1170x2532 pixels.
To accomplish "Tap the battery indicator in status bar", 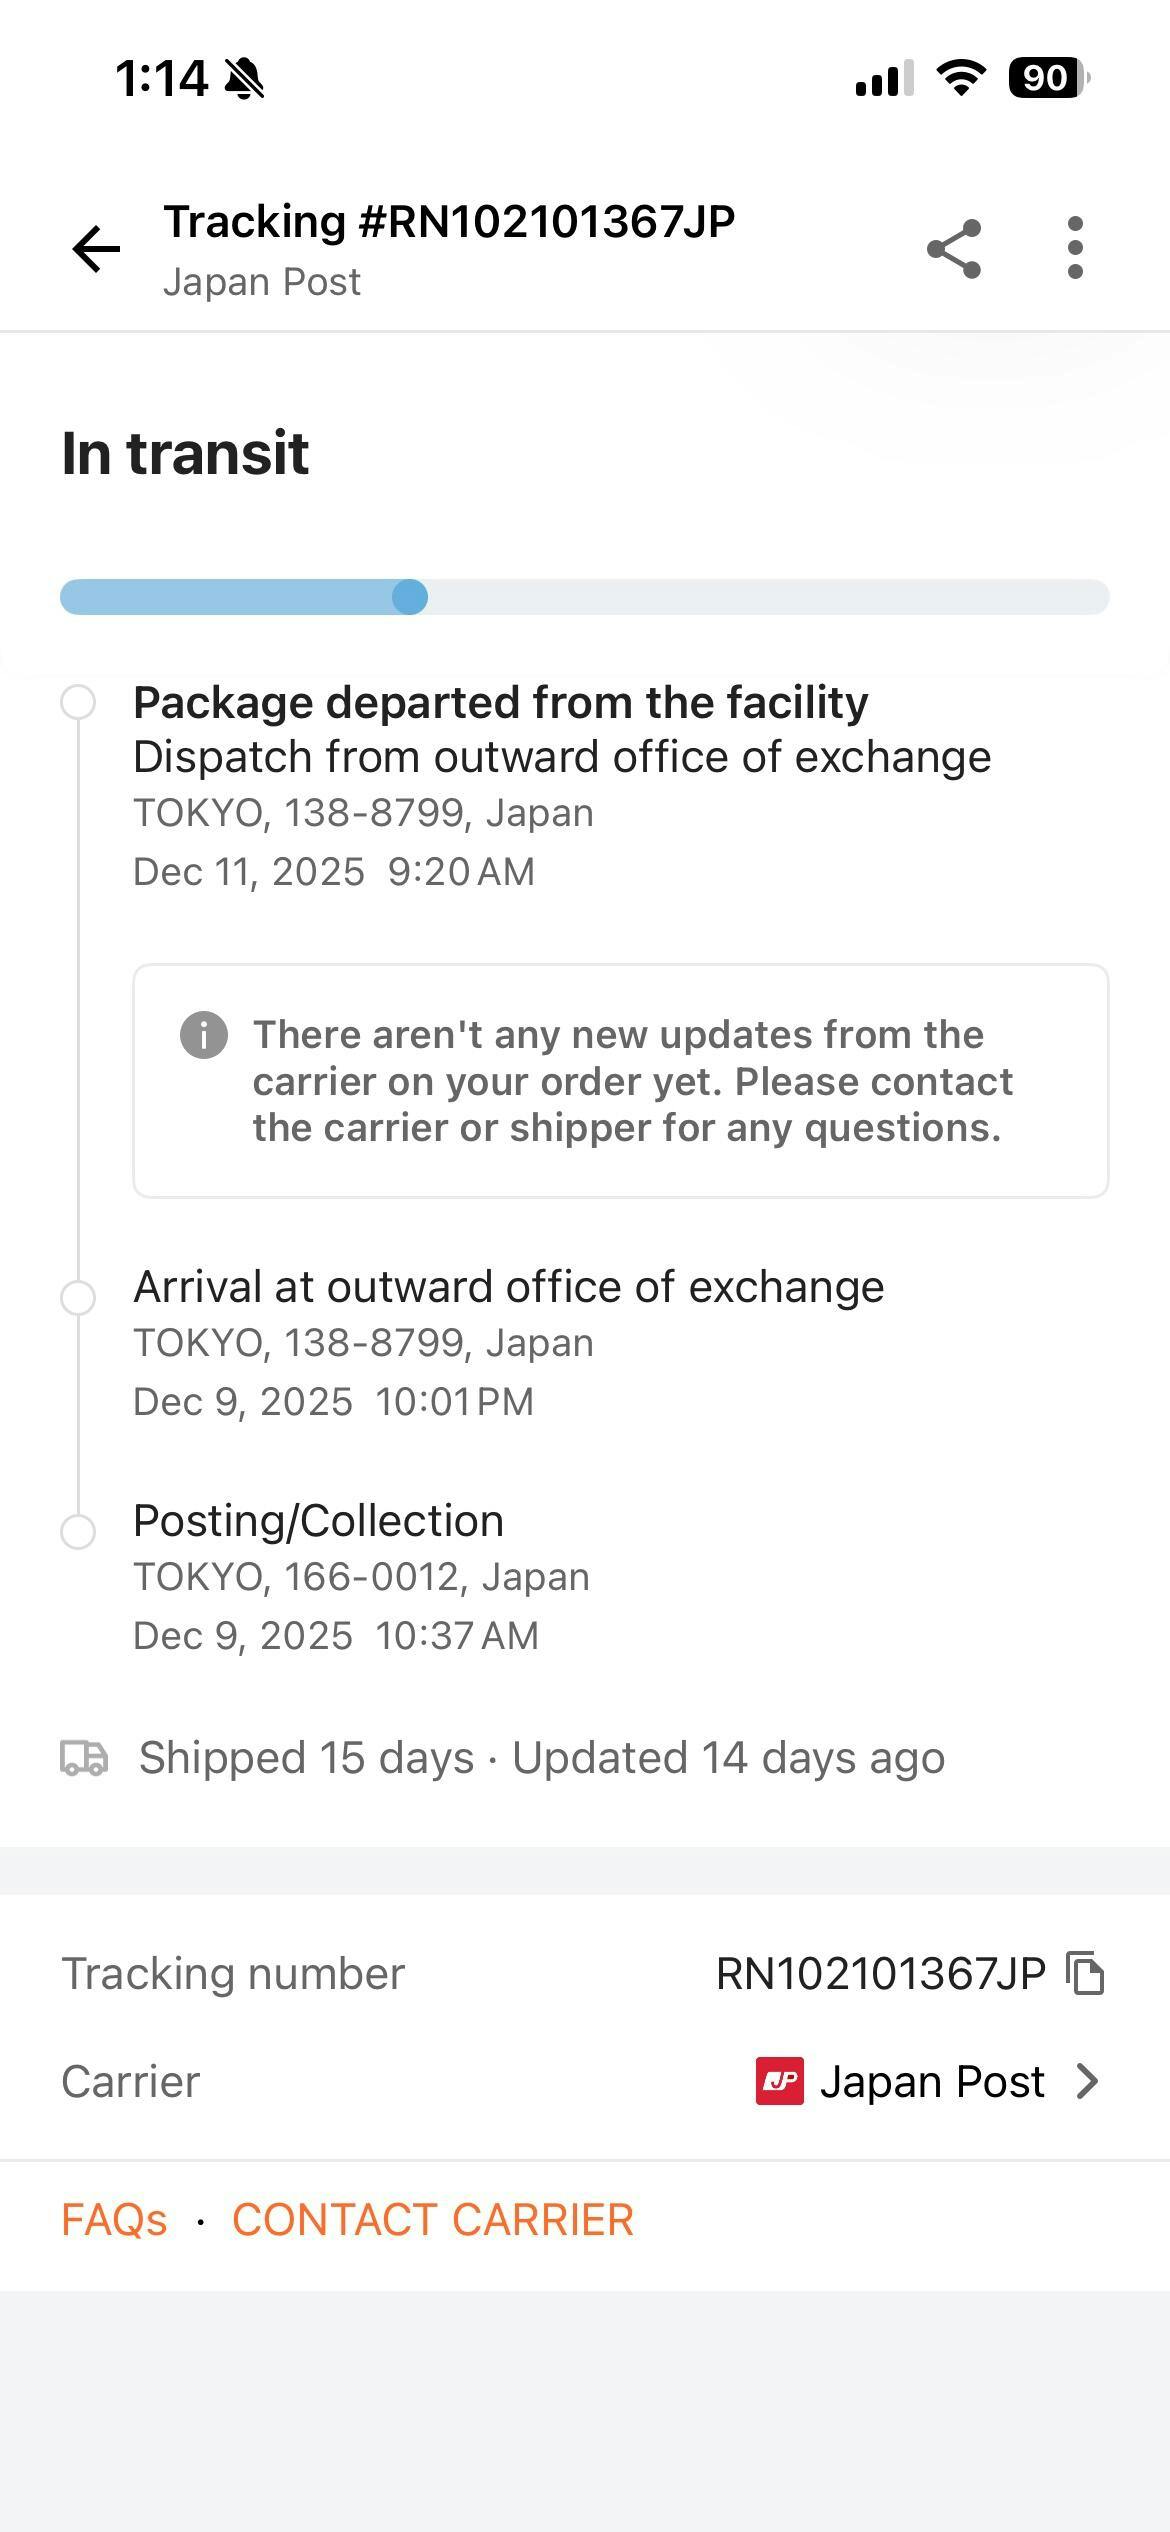I will point(1047,78).
